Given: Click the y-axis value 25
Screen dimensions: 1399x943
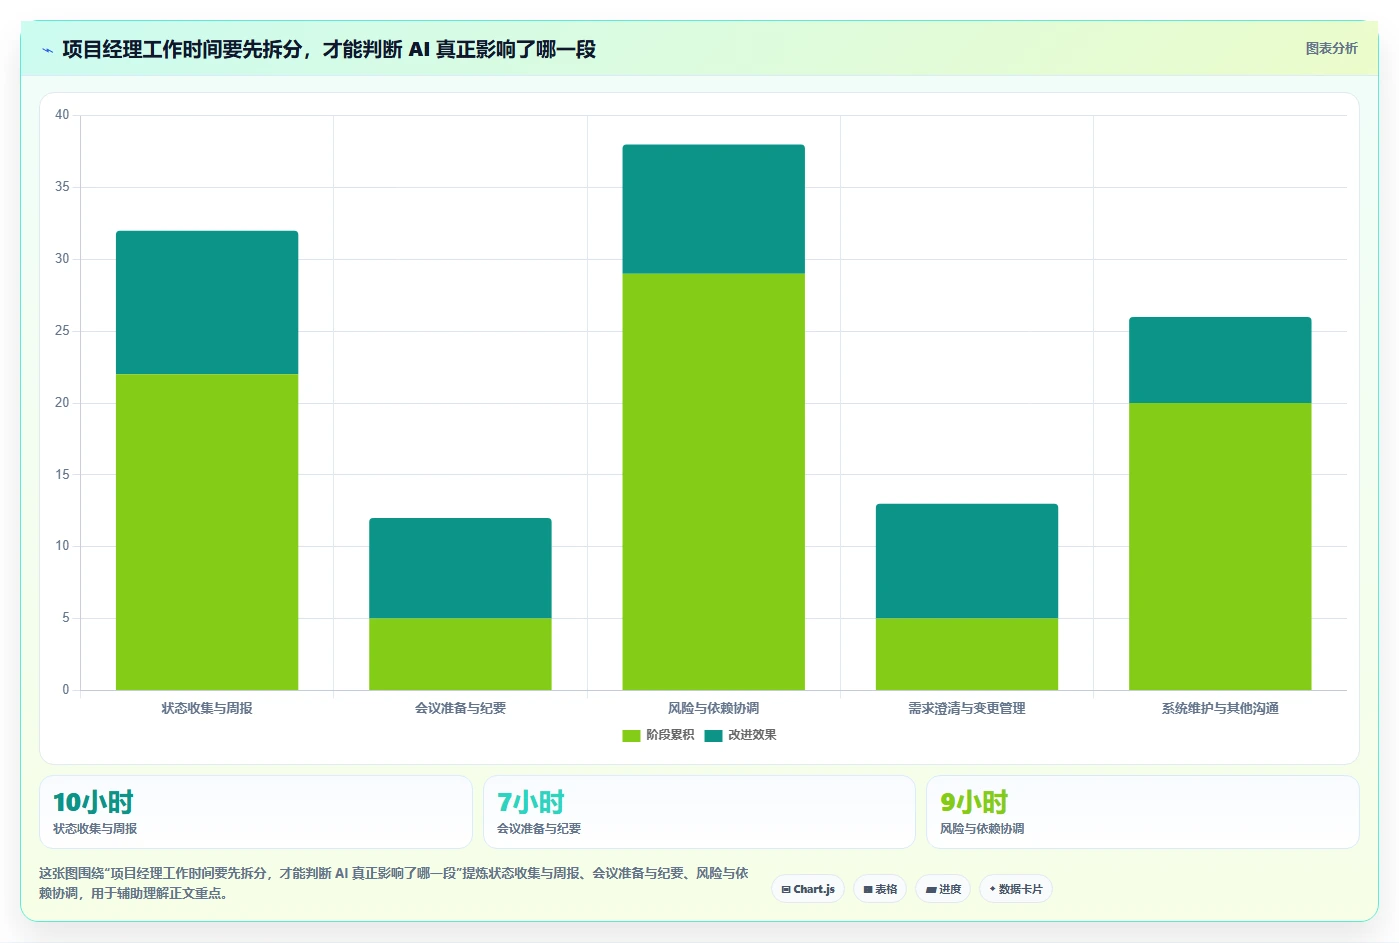Looking at the screenshot, I should click(62, 331).
